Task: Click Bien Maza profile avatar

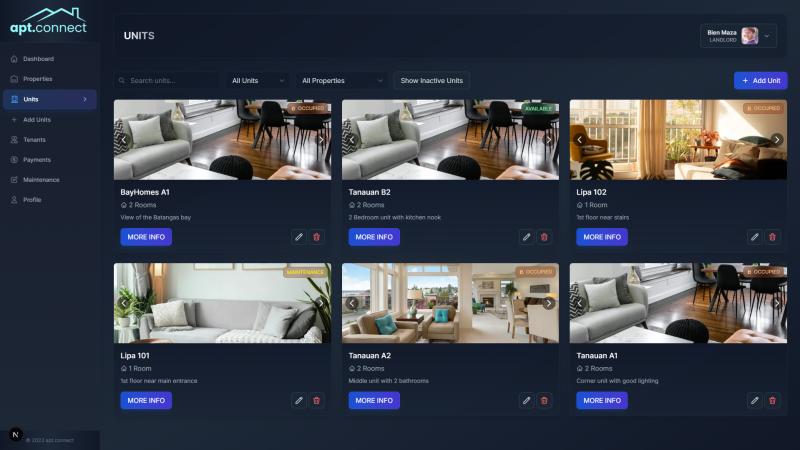Action: pos(749,36)
